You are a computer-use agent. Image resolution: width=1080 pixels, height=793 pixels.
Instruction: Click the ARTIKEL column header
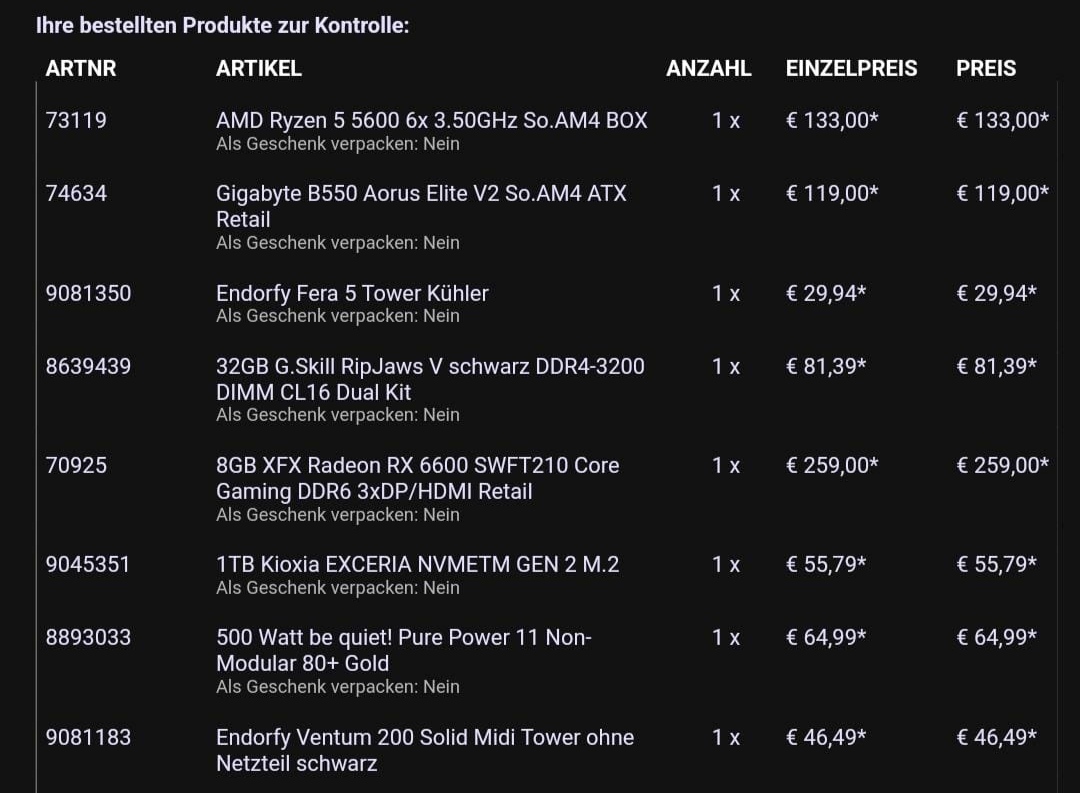(258, 68)
